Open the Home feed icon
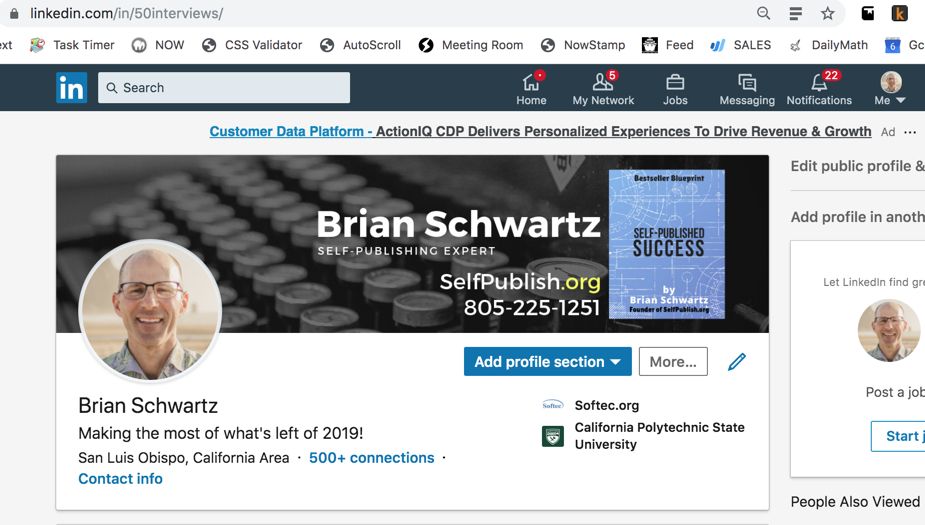Image resolution: width=925 pixels, height=525 pixels. (531, 88)
